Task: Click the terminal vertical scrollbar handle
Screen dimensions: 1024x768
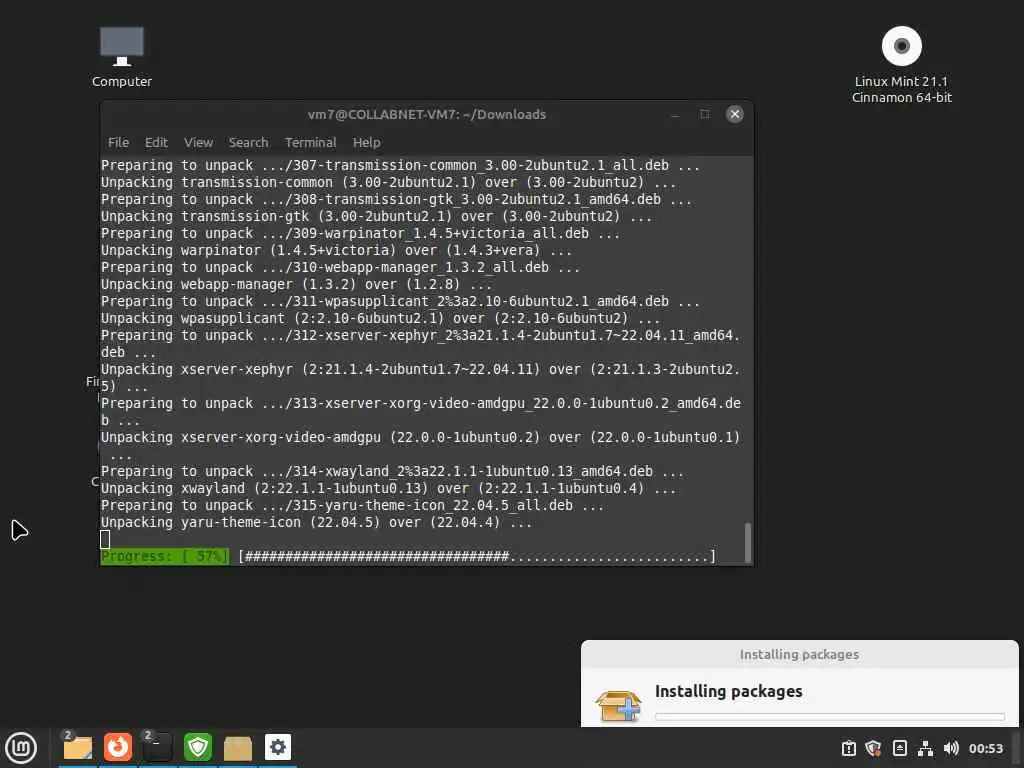Action: [x=748, y=541]
